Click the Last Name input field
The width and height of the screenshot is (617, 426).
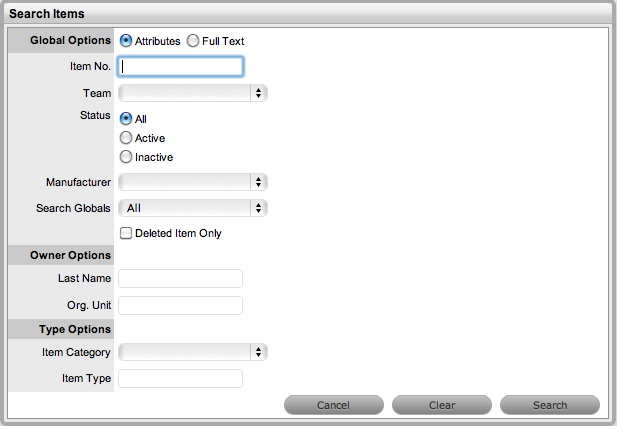coord(181,279)
